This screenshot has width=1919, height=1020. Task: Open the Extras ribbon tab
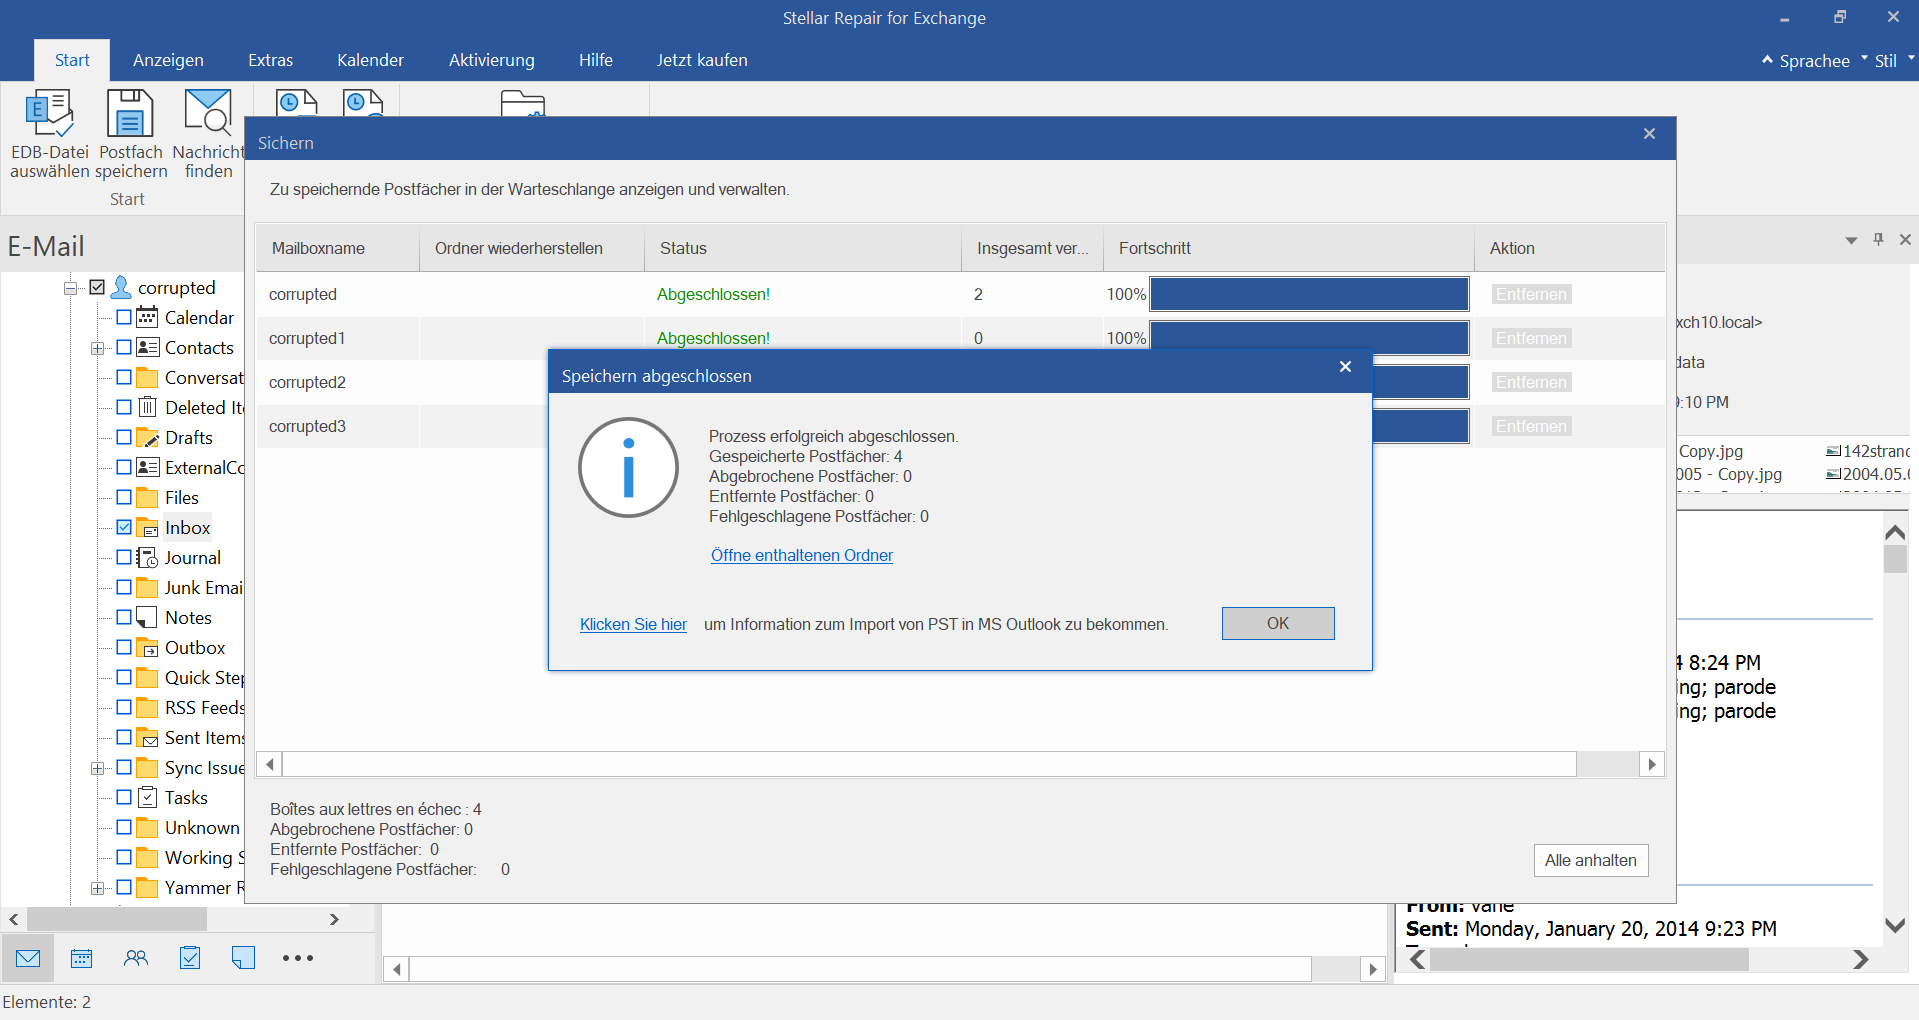click(x=270, y=60)
